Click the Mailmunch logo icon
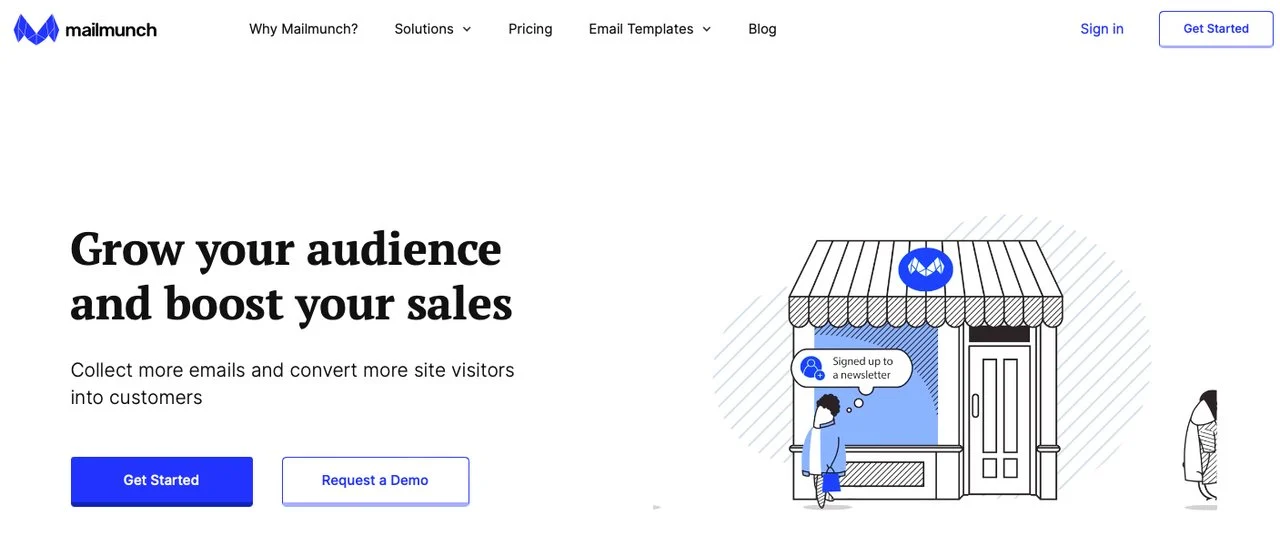1280x536 pixels. [36, 29]
